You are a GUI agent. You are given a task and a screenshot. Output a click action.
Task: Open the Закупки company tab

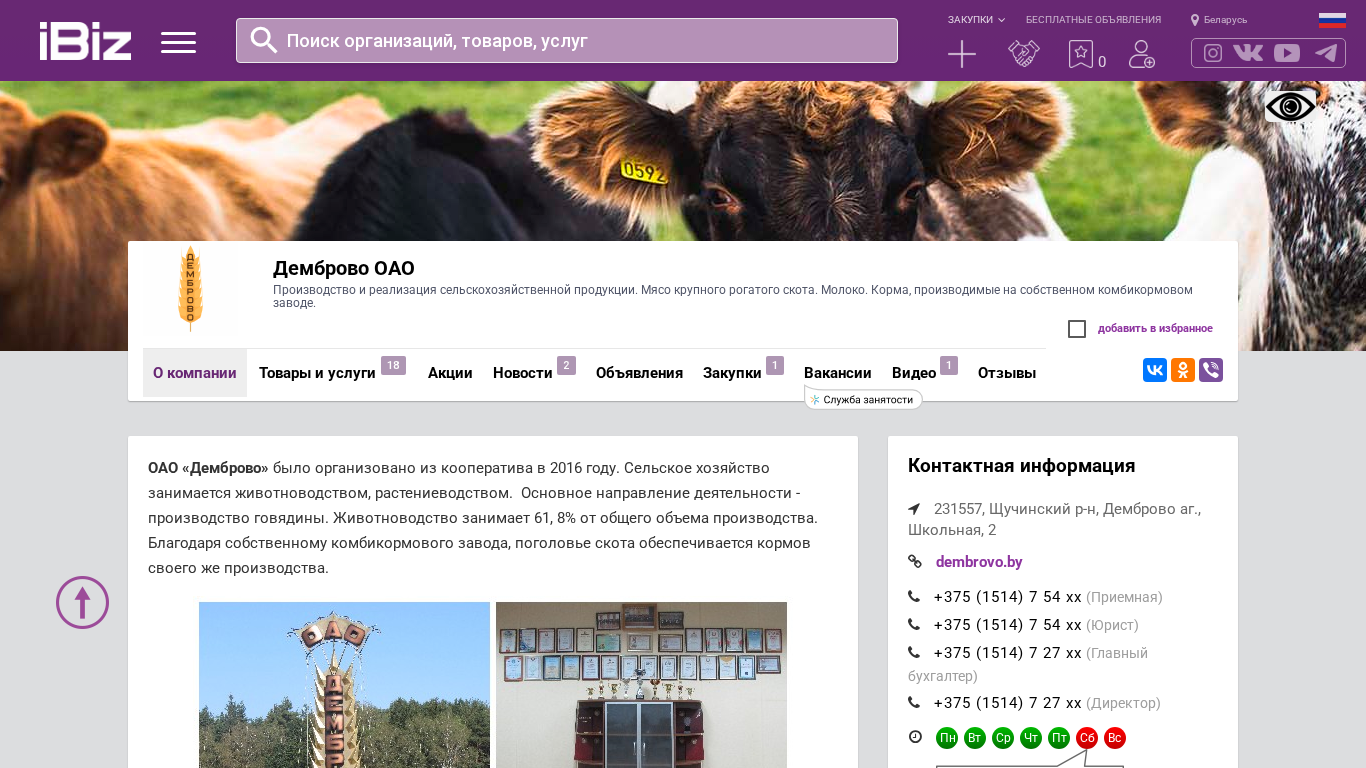coord(732,373)
